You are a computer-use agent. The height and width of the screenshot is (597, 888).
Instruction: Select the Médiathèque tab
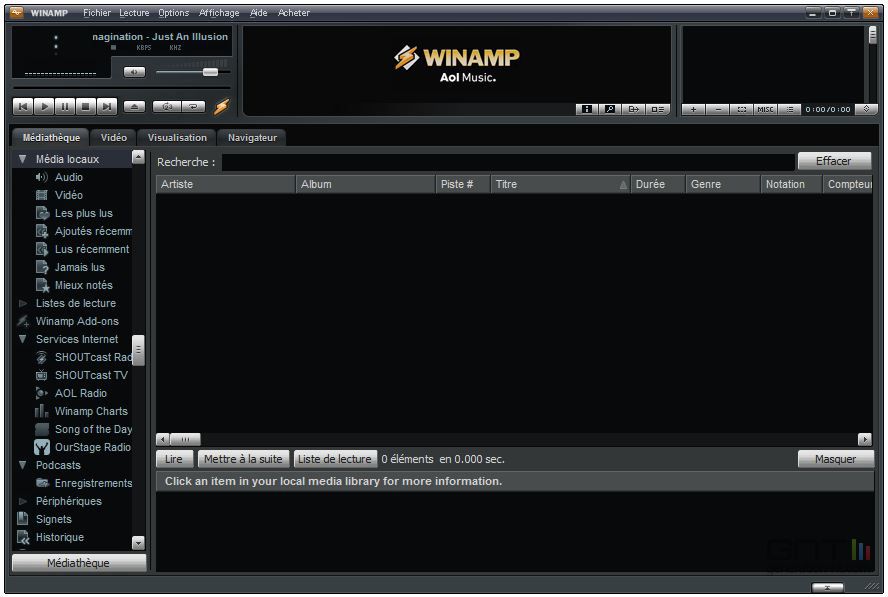pos(51,137)
